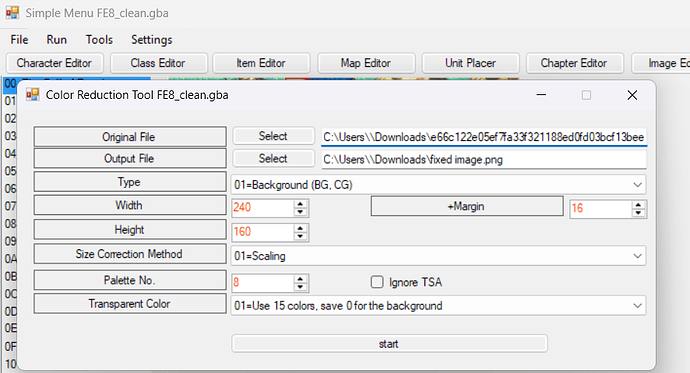Open the Chapter Editor
Viewport: 690px width, 373px height.
[574, 63]
